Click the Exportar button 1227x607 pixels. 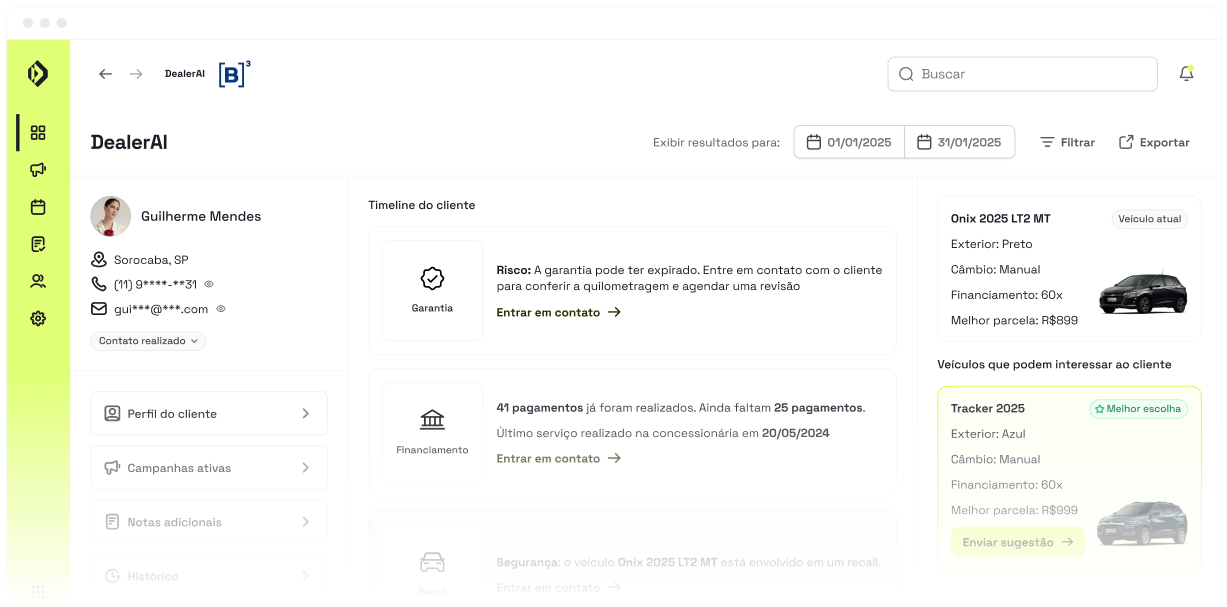click(x=1154, y=142)
